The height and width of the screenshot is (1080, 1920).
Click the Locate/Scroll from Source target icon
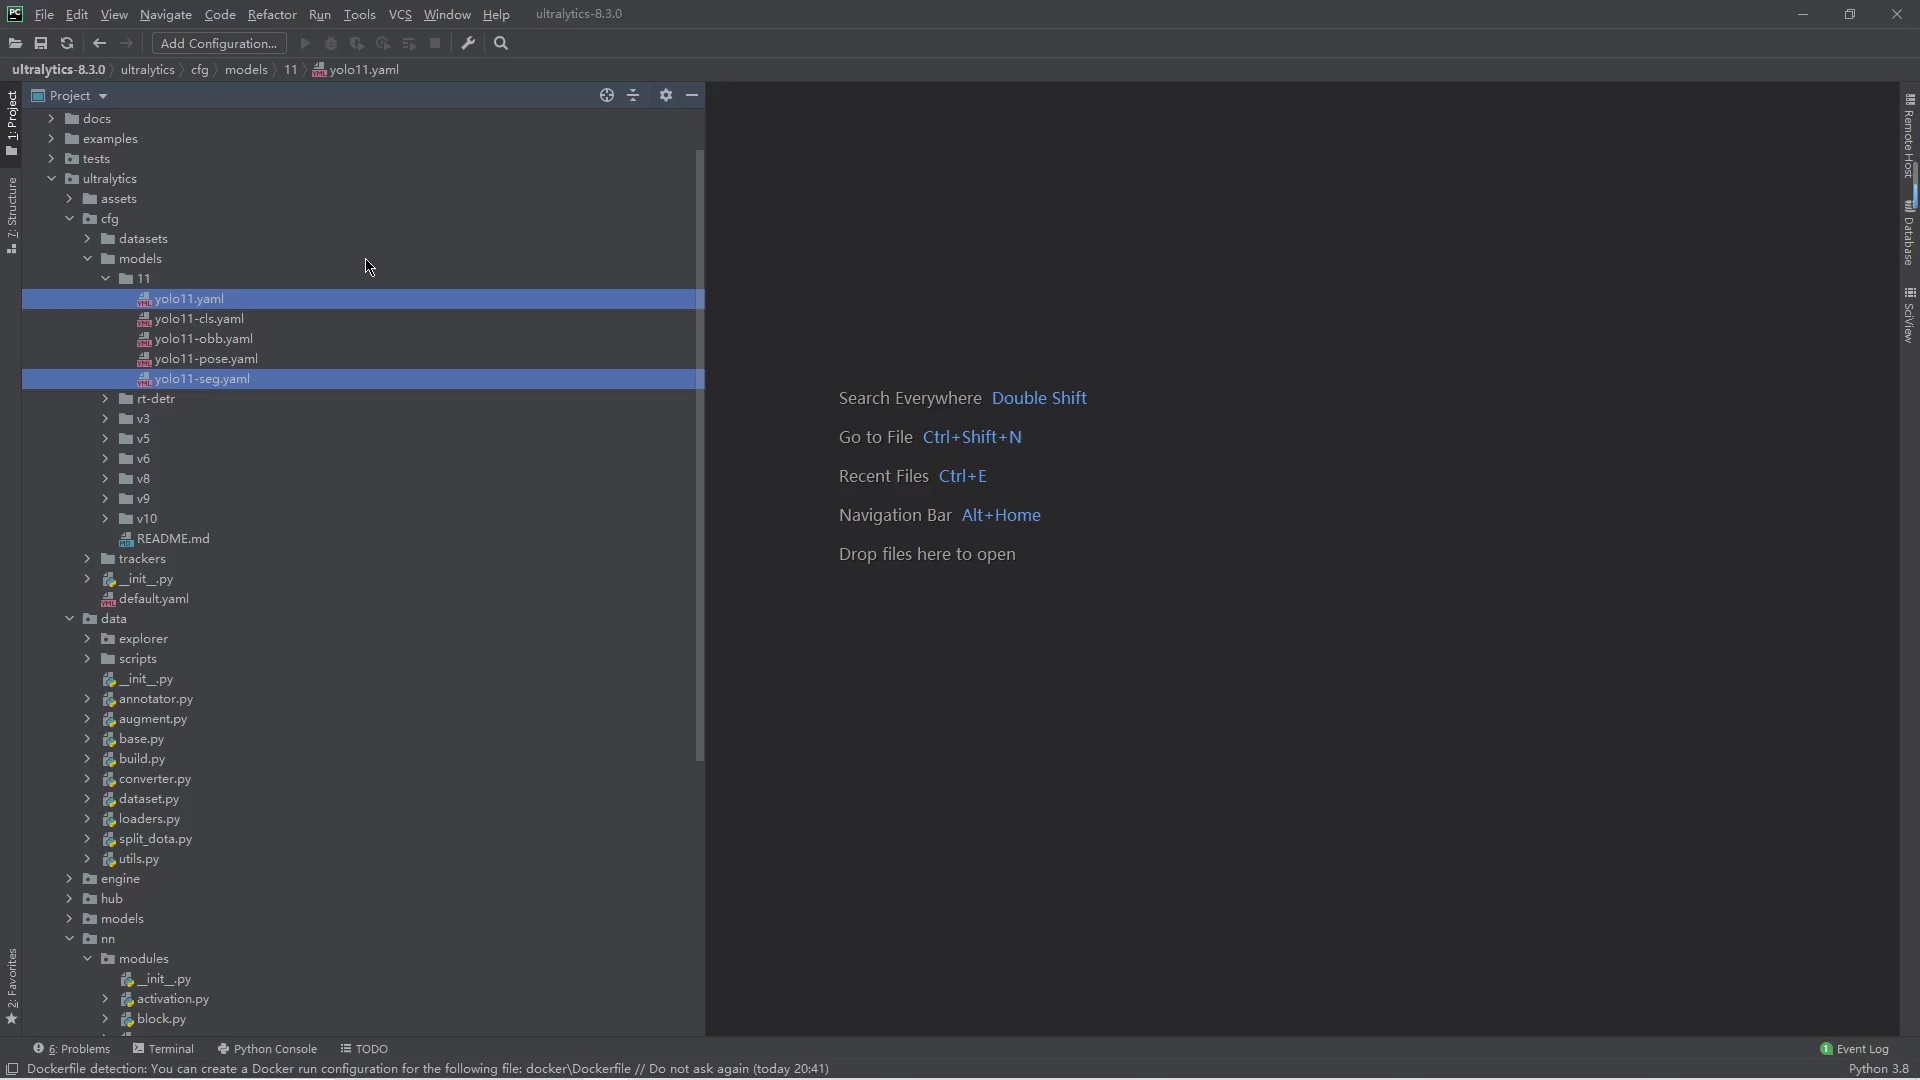tap(607, 96)
